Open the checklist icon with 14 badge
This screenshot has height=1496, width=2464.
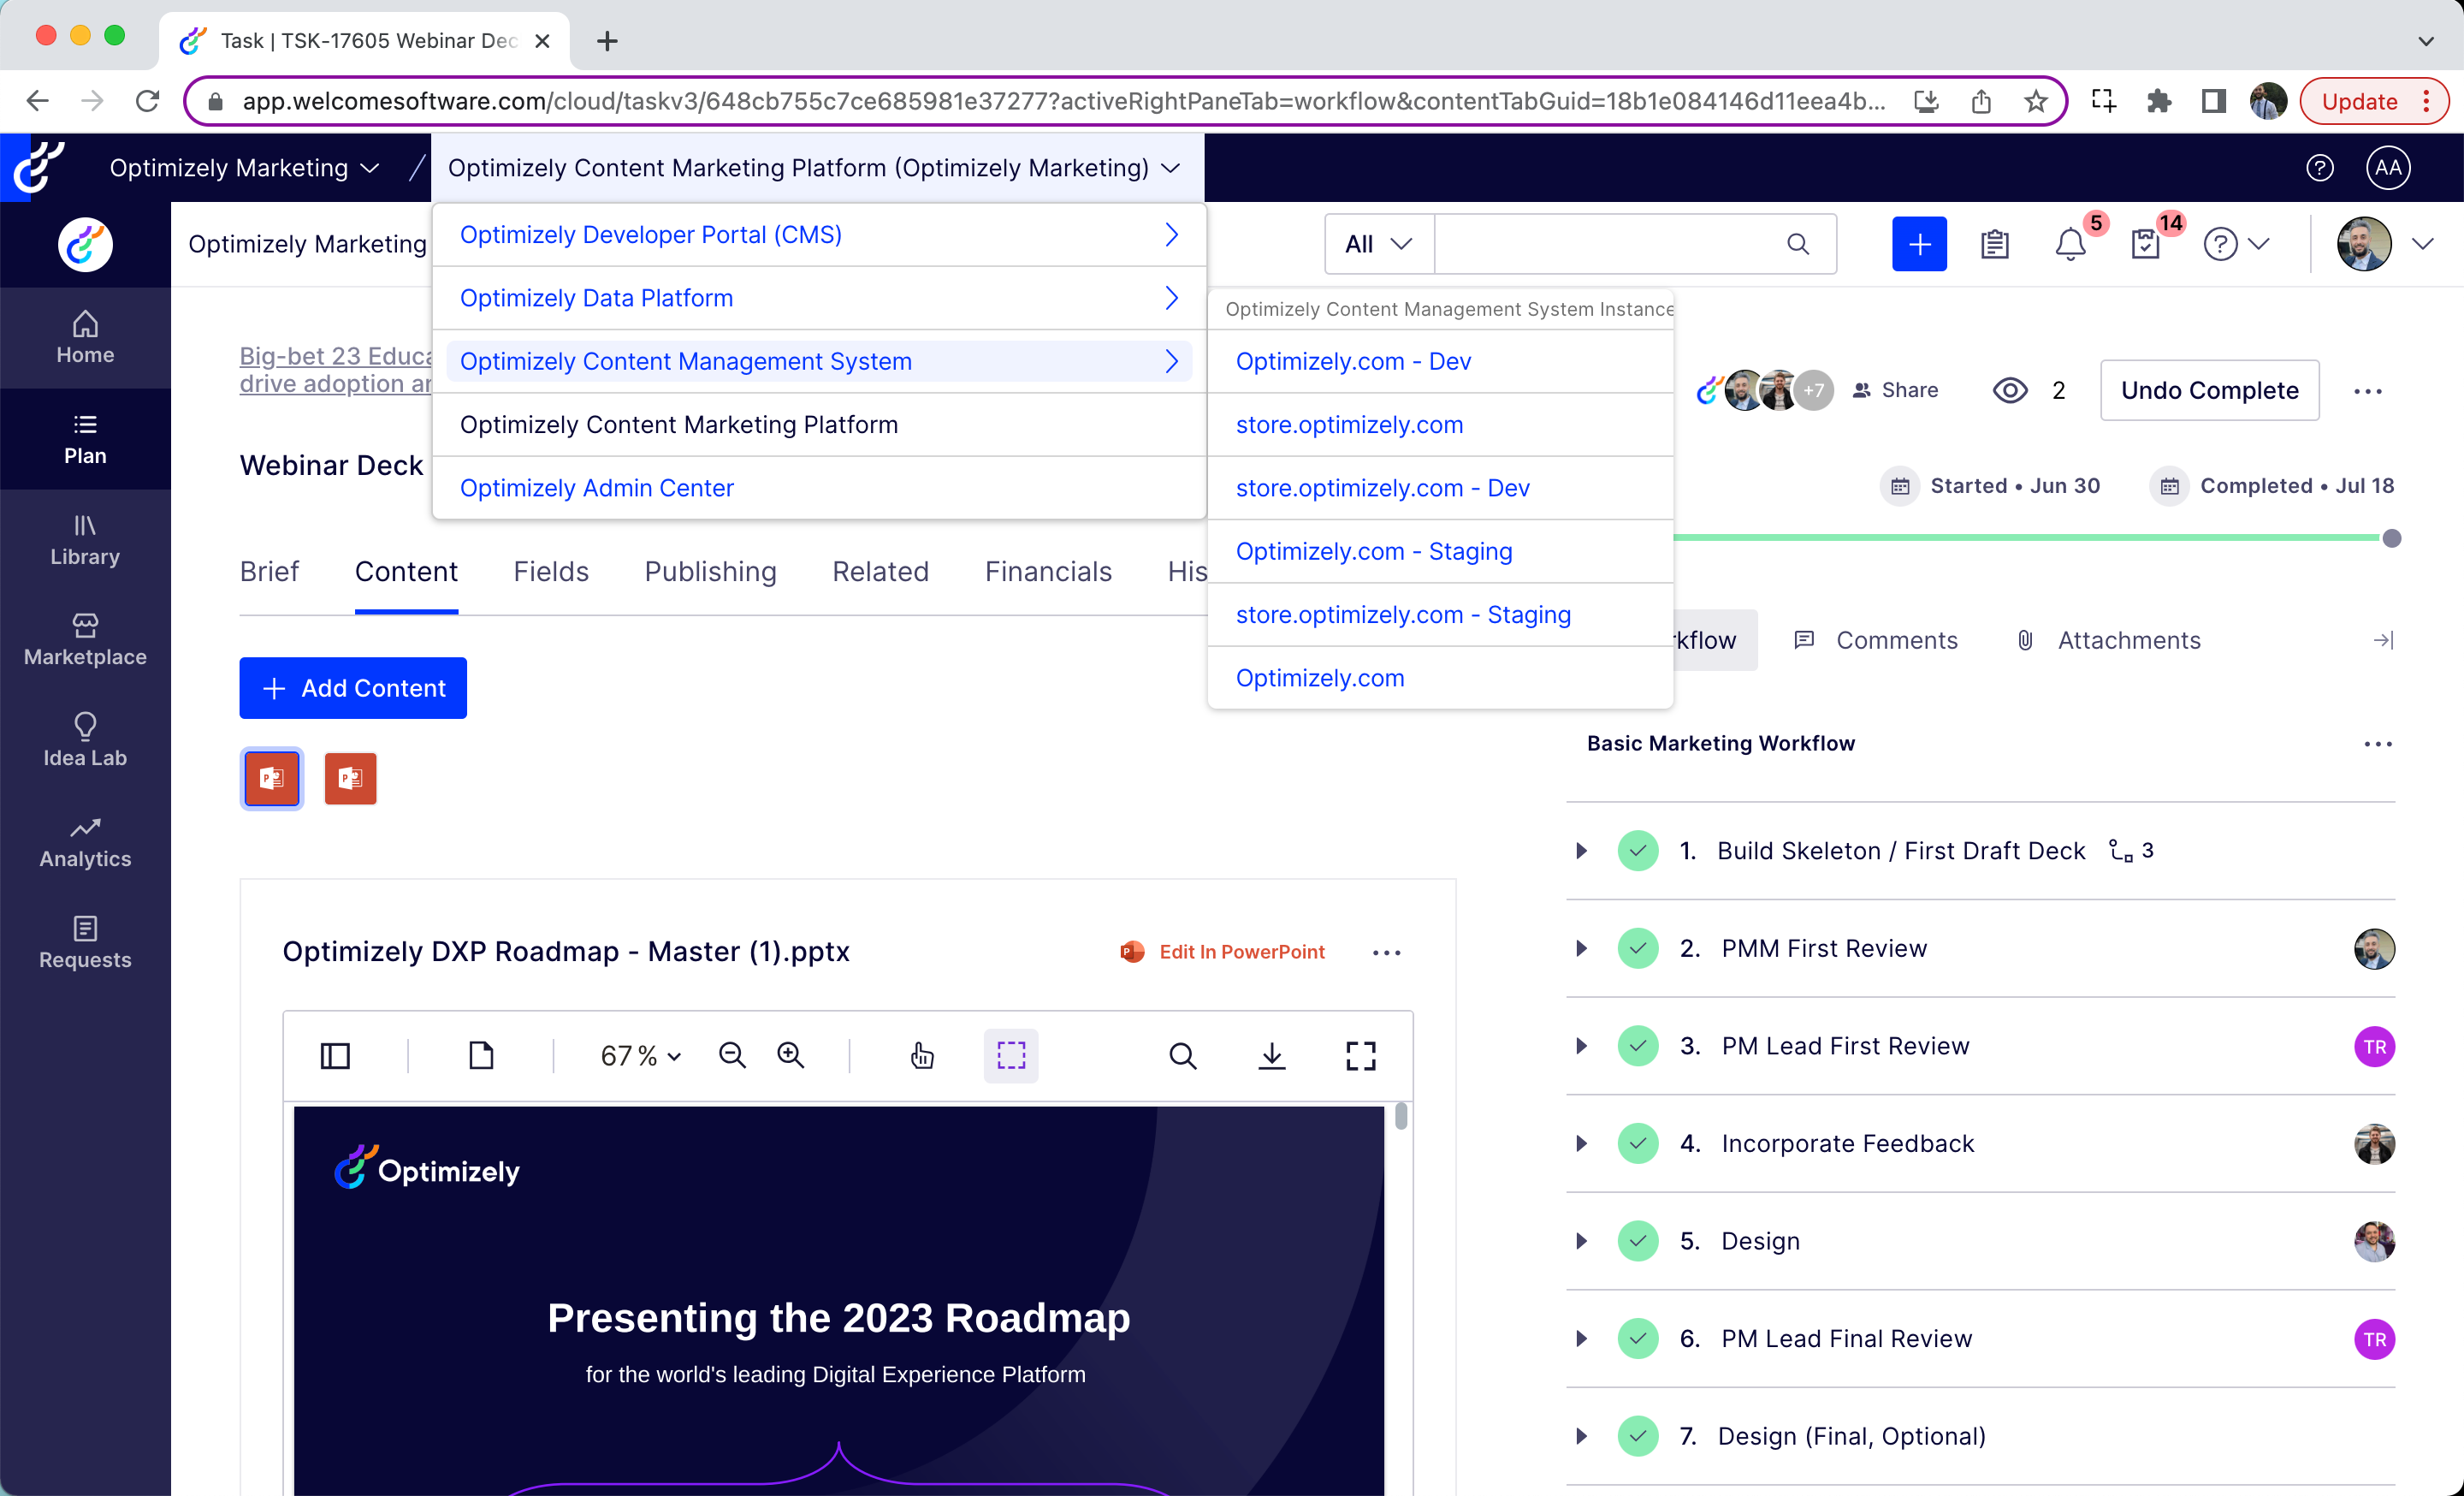(x=2146, y=244)
